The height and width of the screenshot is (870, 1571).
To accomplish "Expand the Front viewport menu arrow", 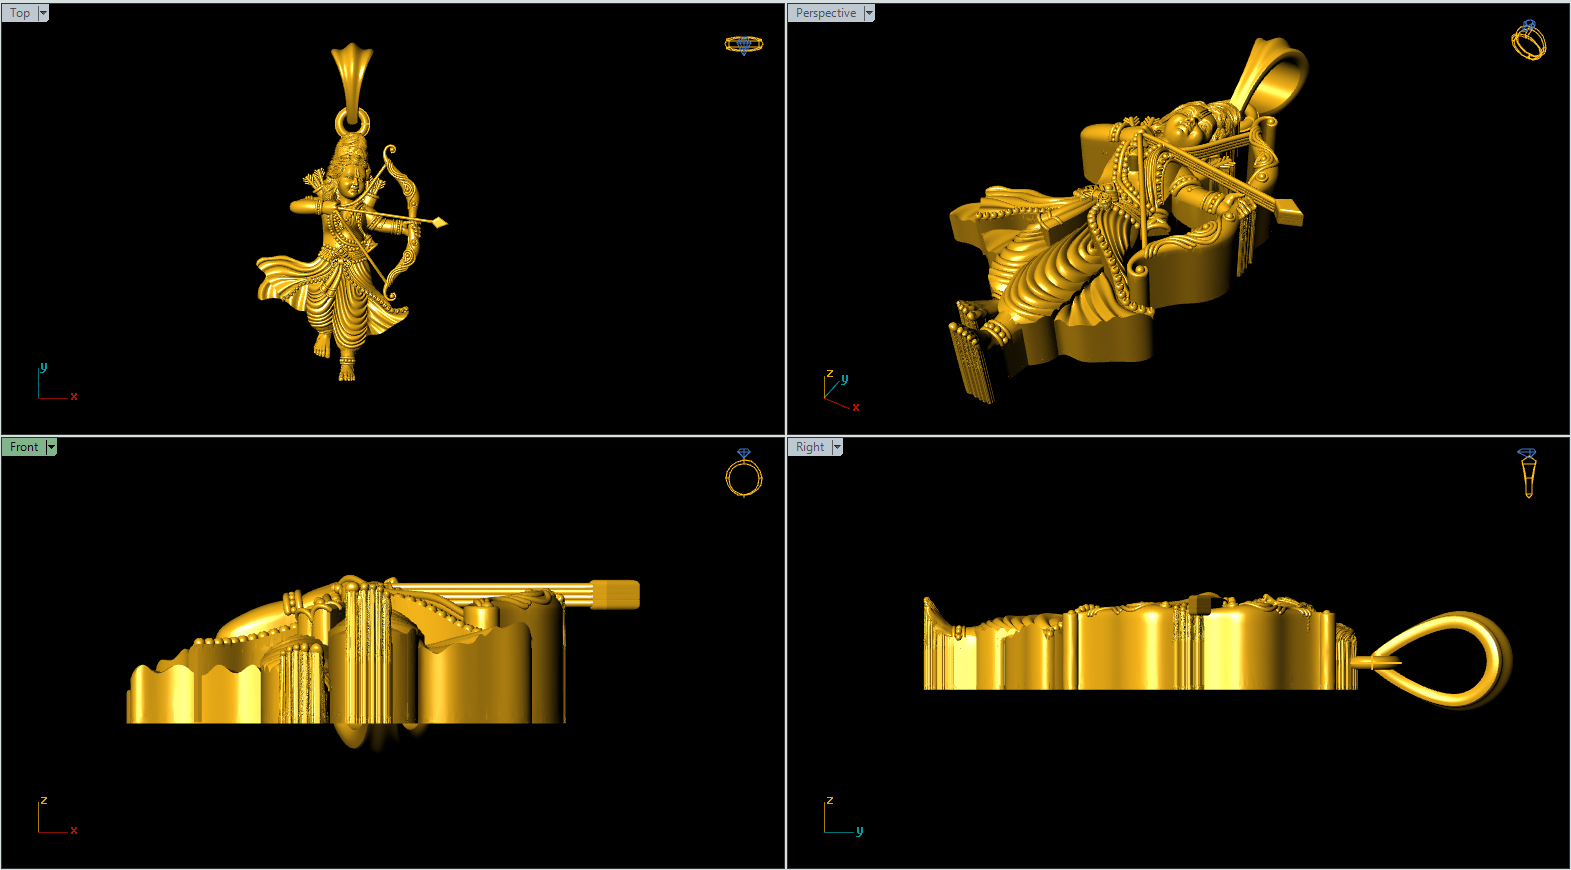I will point(51,447).
